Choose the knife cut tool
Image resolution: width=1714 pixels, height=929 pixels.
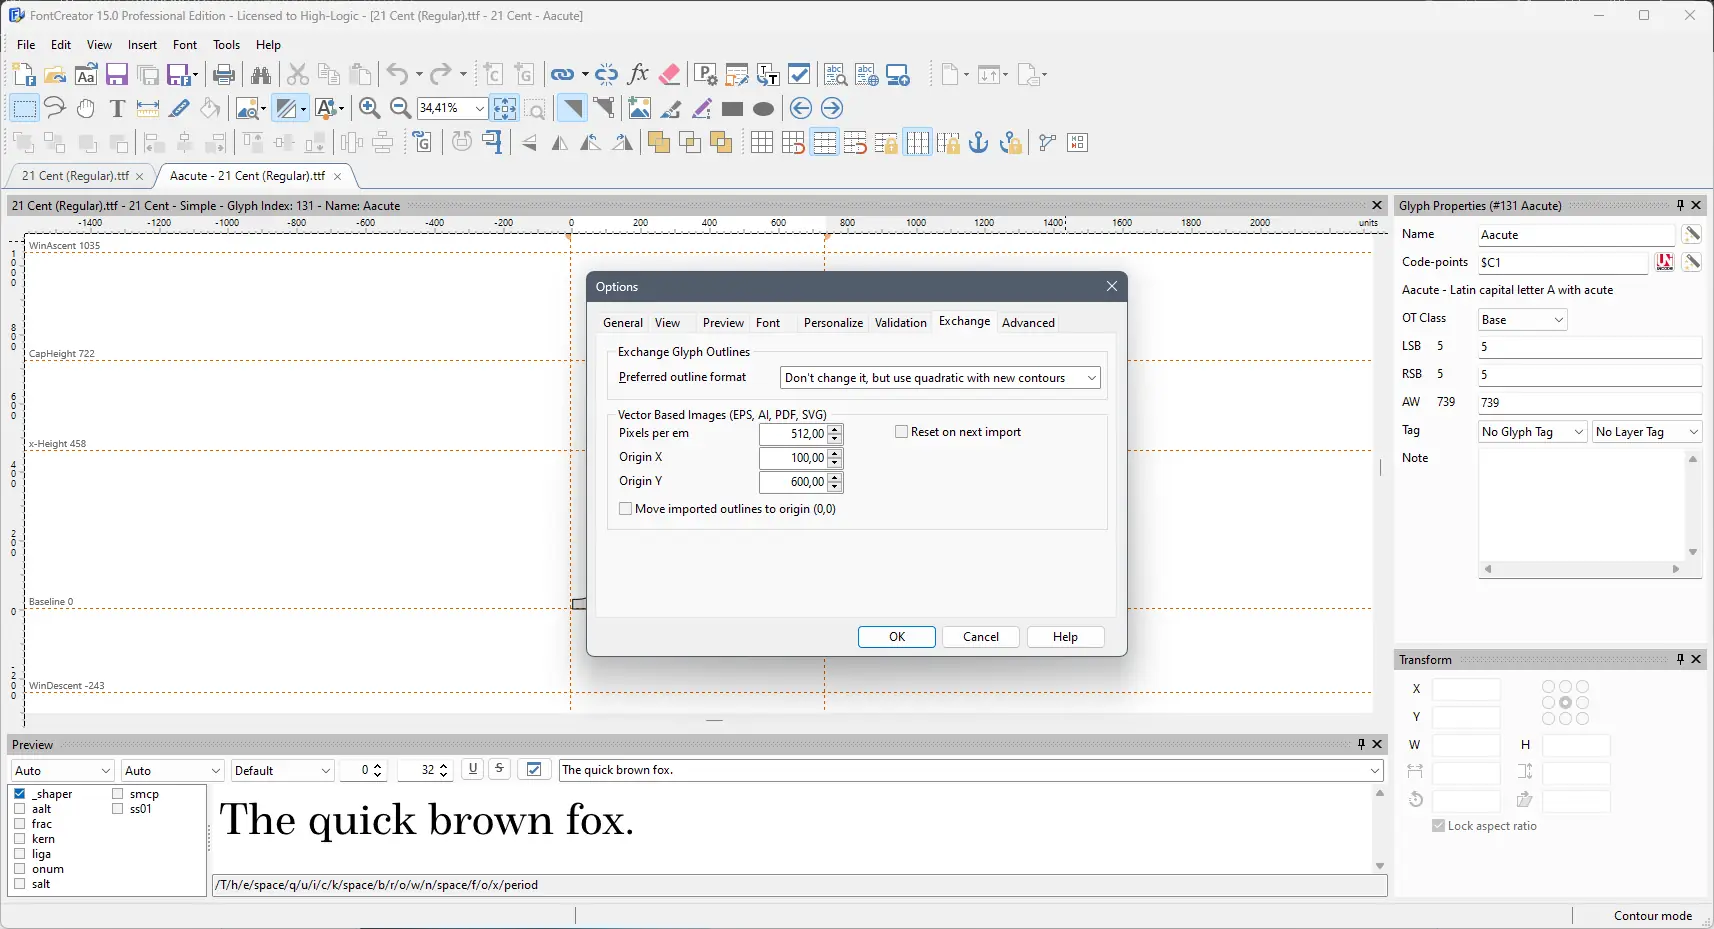tap(179, 109)
